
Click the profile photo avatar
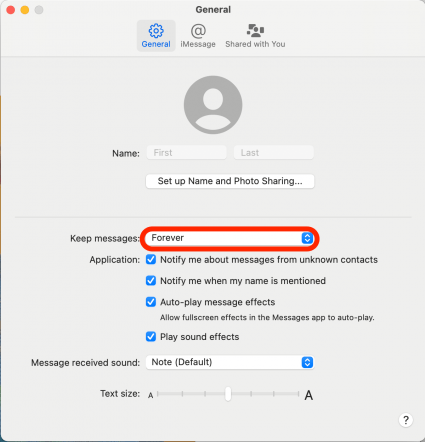[x=213, y=105]
